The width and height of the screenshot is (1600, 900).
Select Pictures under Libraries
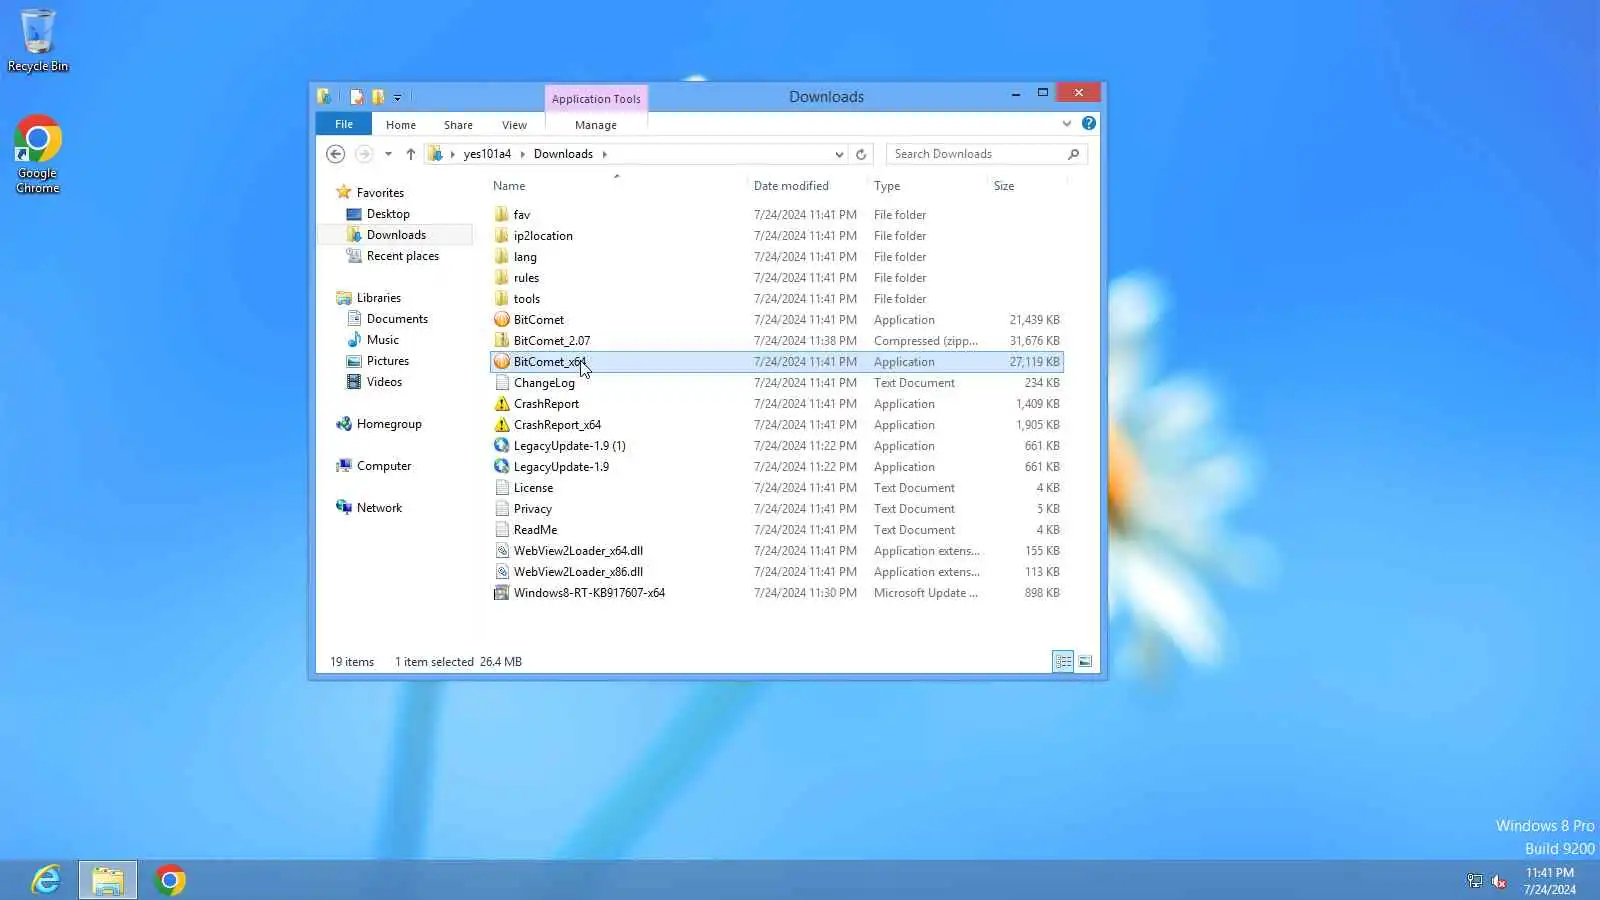(388, 361)
